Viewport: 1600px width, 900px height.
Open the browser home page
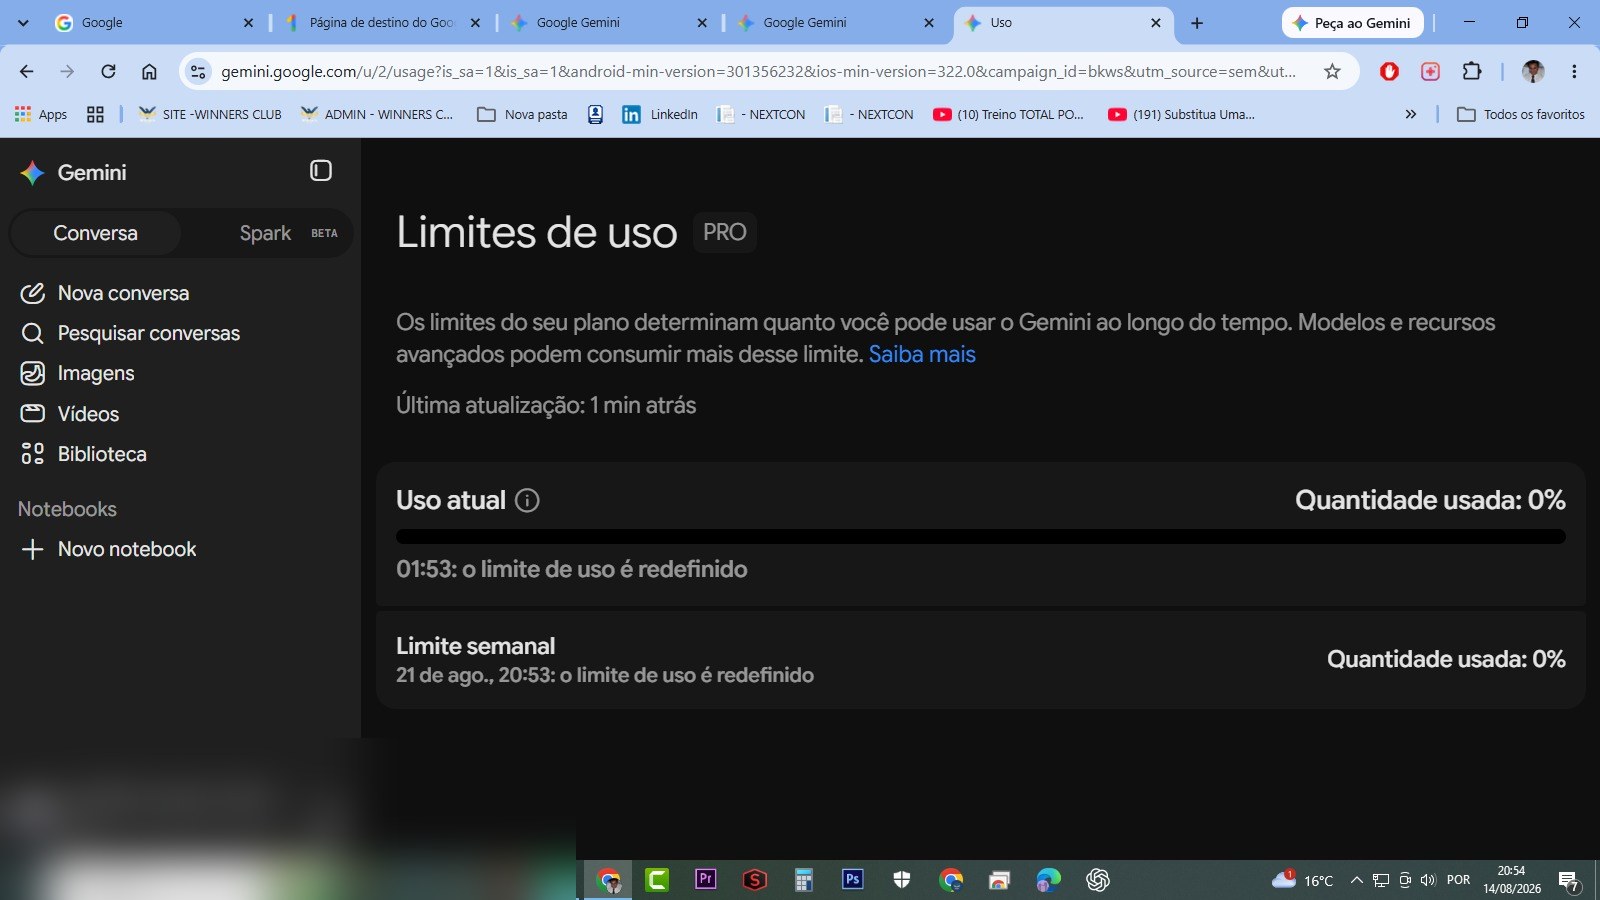coord(149,71)
